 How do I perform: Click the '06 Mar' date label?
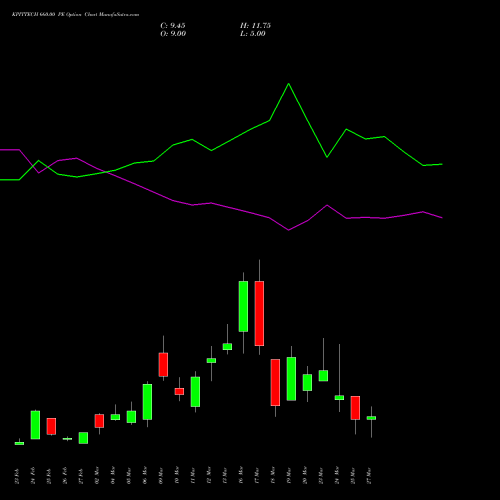[x=145, y=476]
